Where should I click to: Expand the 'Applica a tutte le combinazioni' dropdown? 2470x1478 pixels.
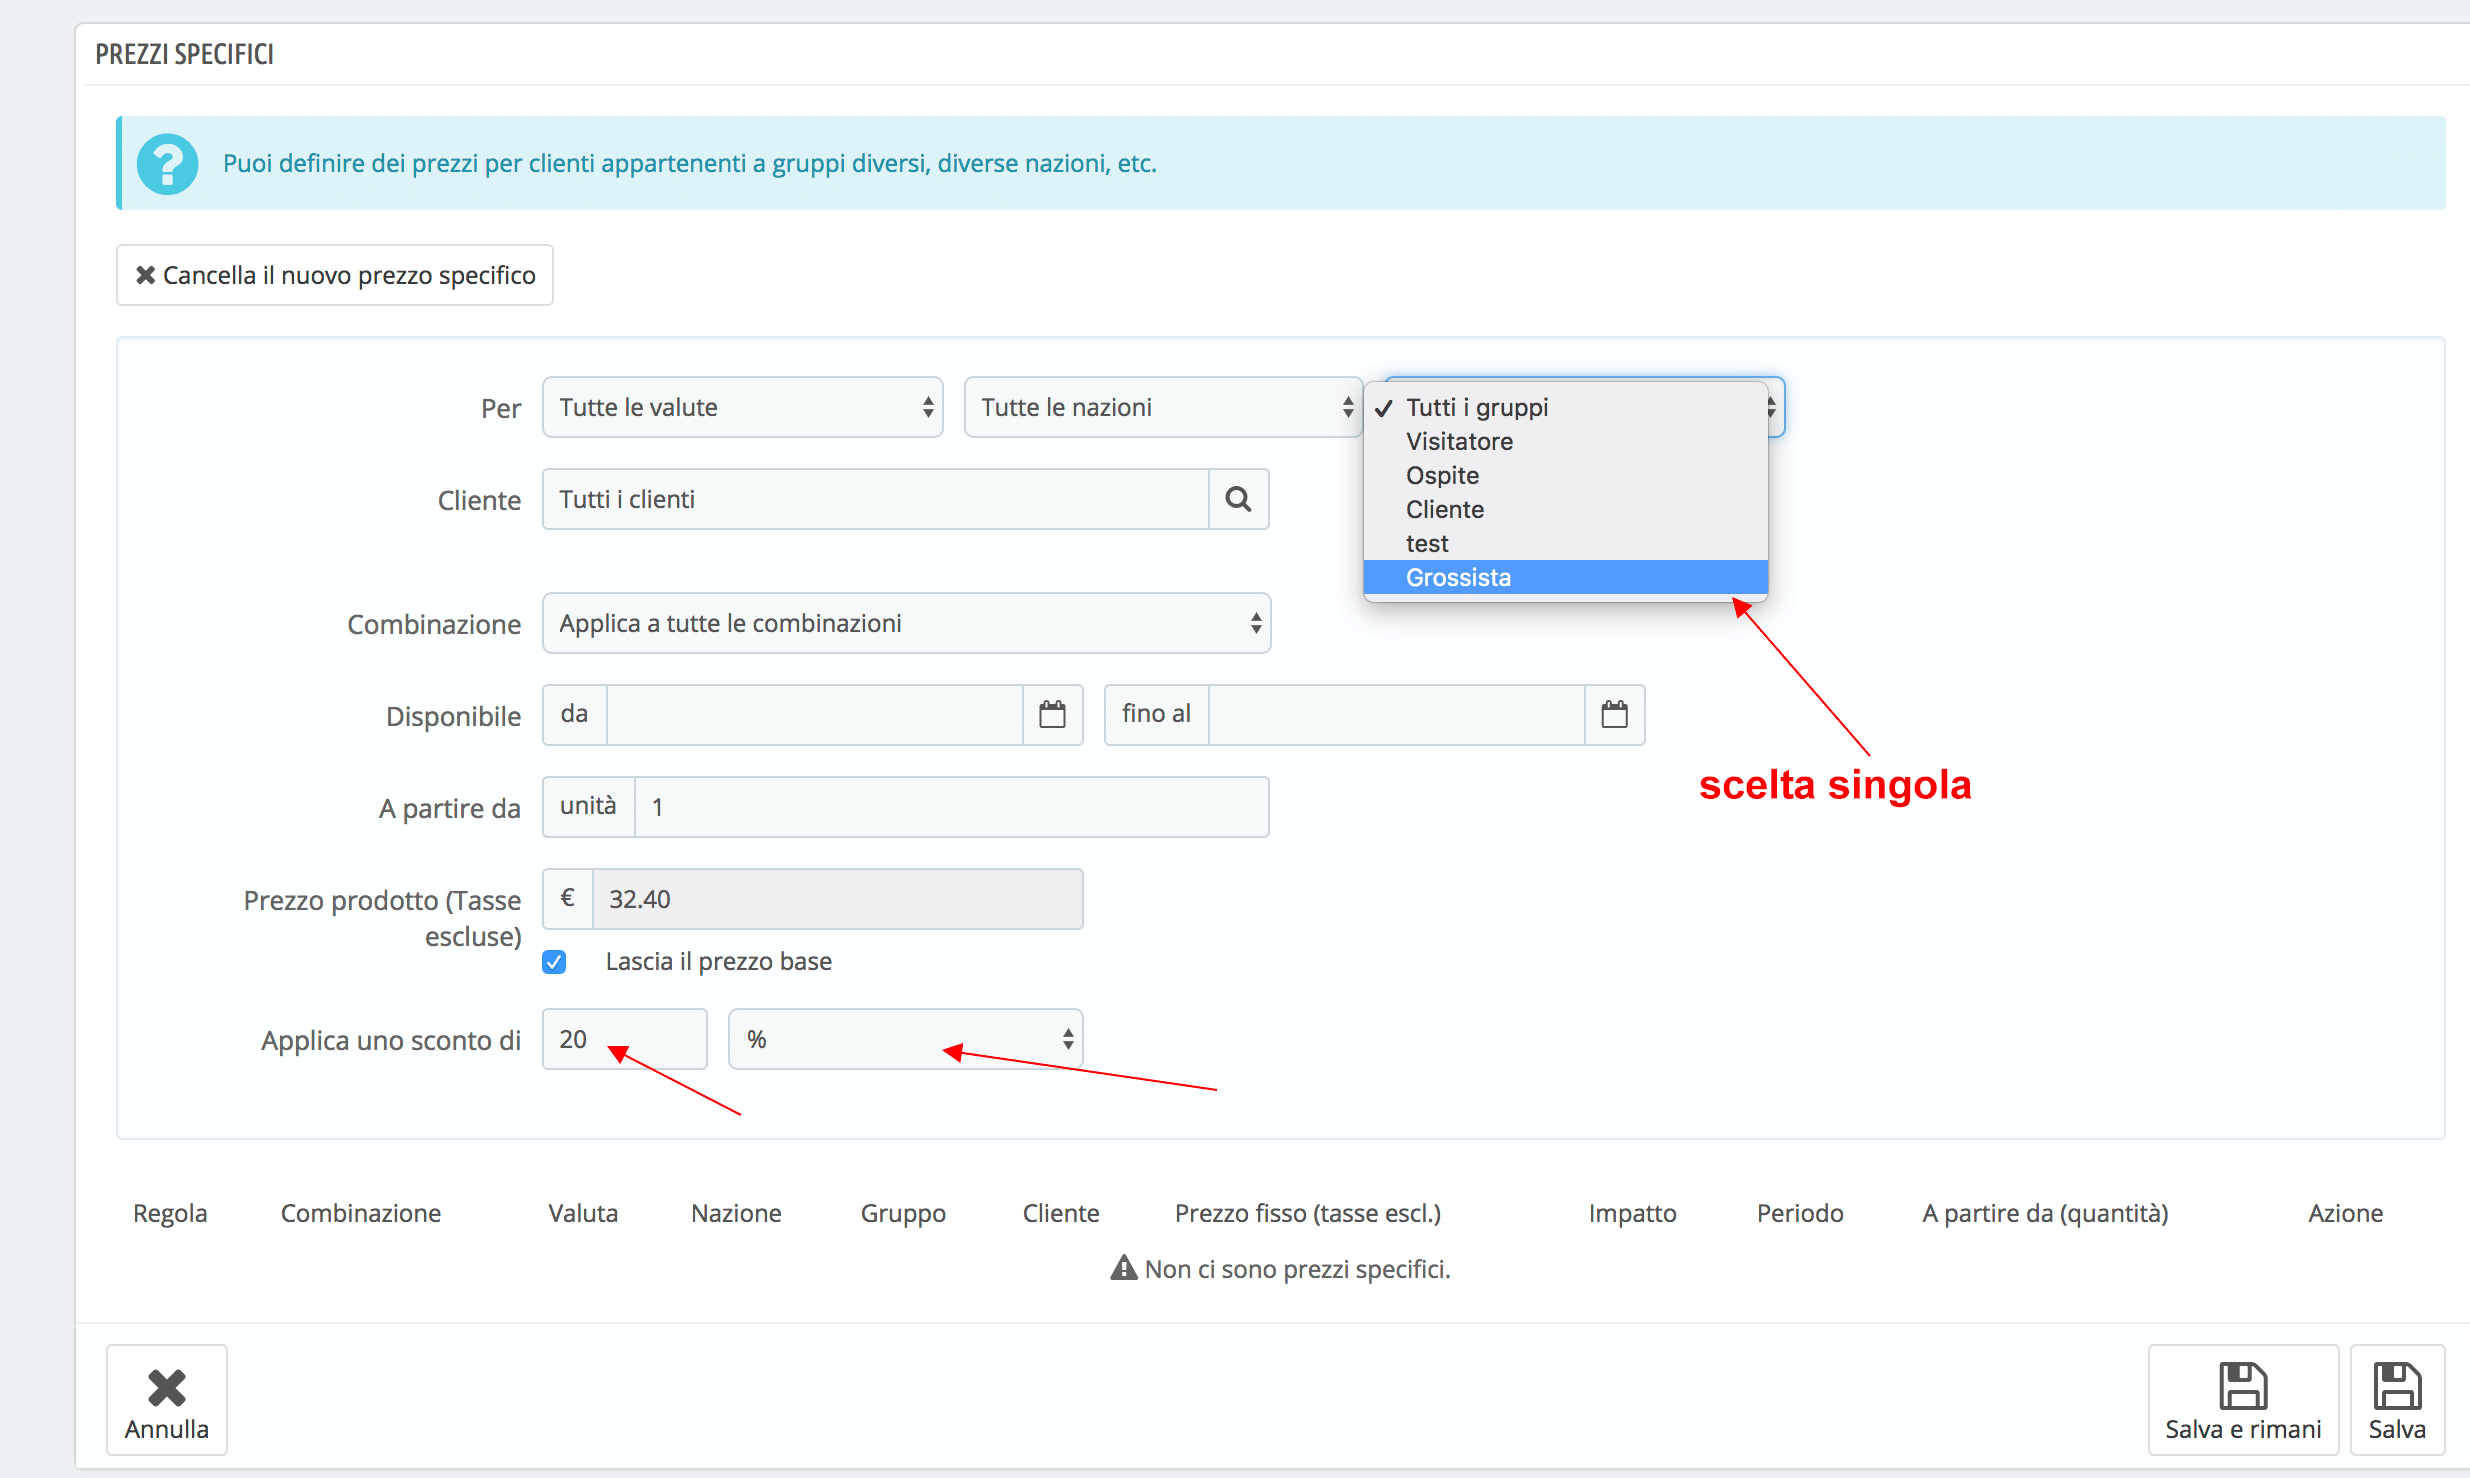pyautogui.click(x=906, y=623)
